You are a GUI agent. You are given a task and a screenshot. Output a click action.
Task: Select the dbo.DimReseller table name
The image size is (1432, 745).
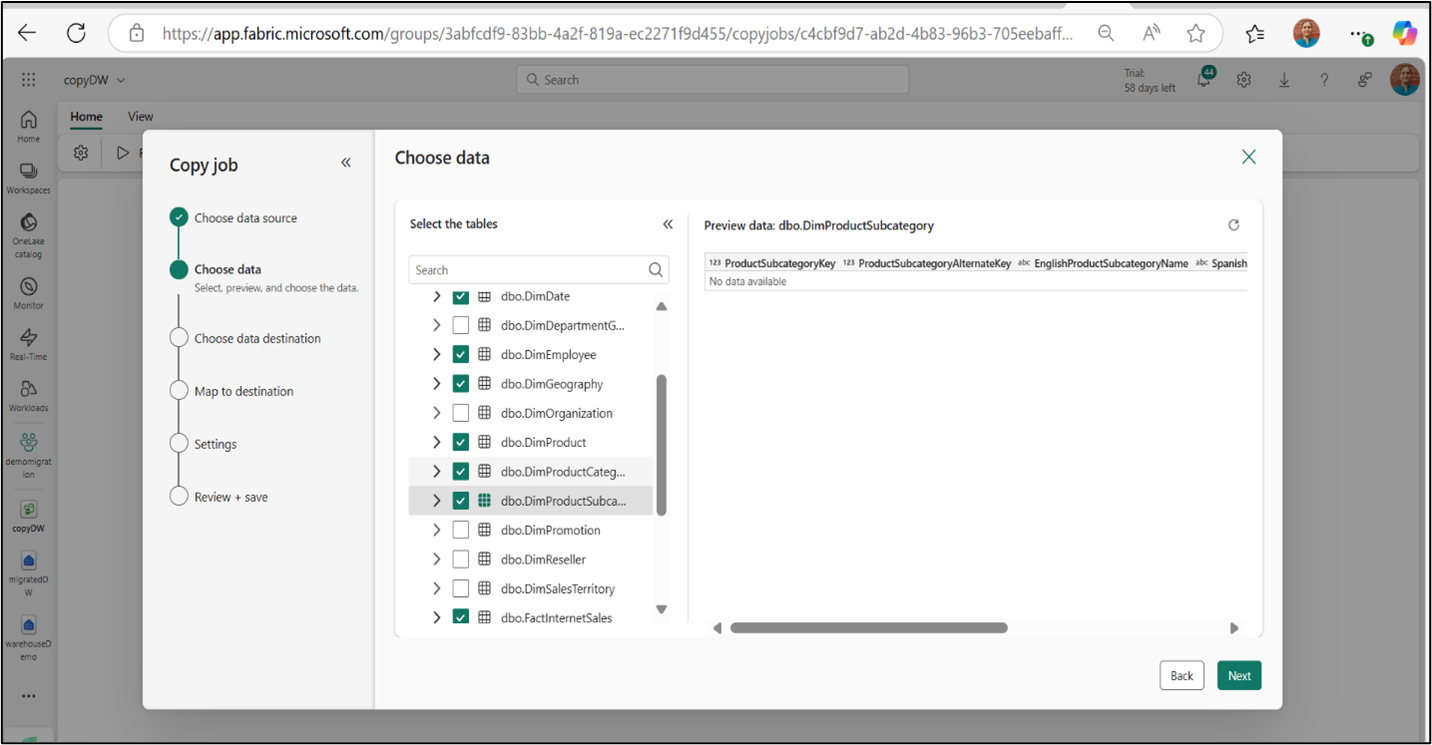tap(543, 559)
